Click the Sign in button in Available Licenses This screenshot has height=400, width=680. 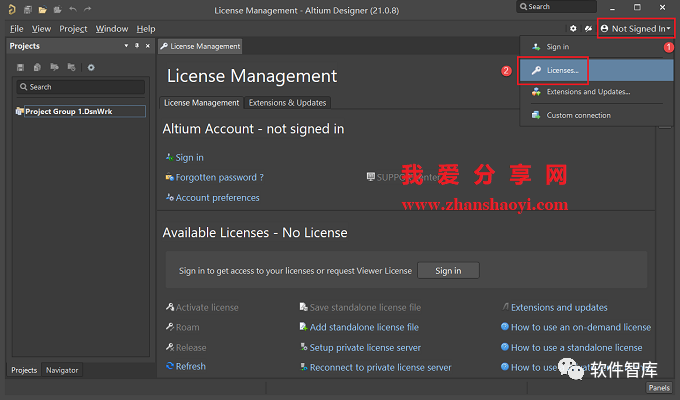click(448, 271)
